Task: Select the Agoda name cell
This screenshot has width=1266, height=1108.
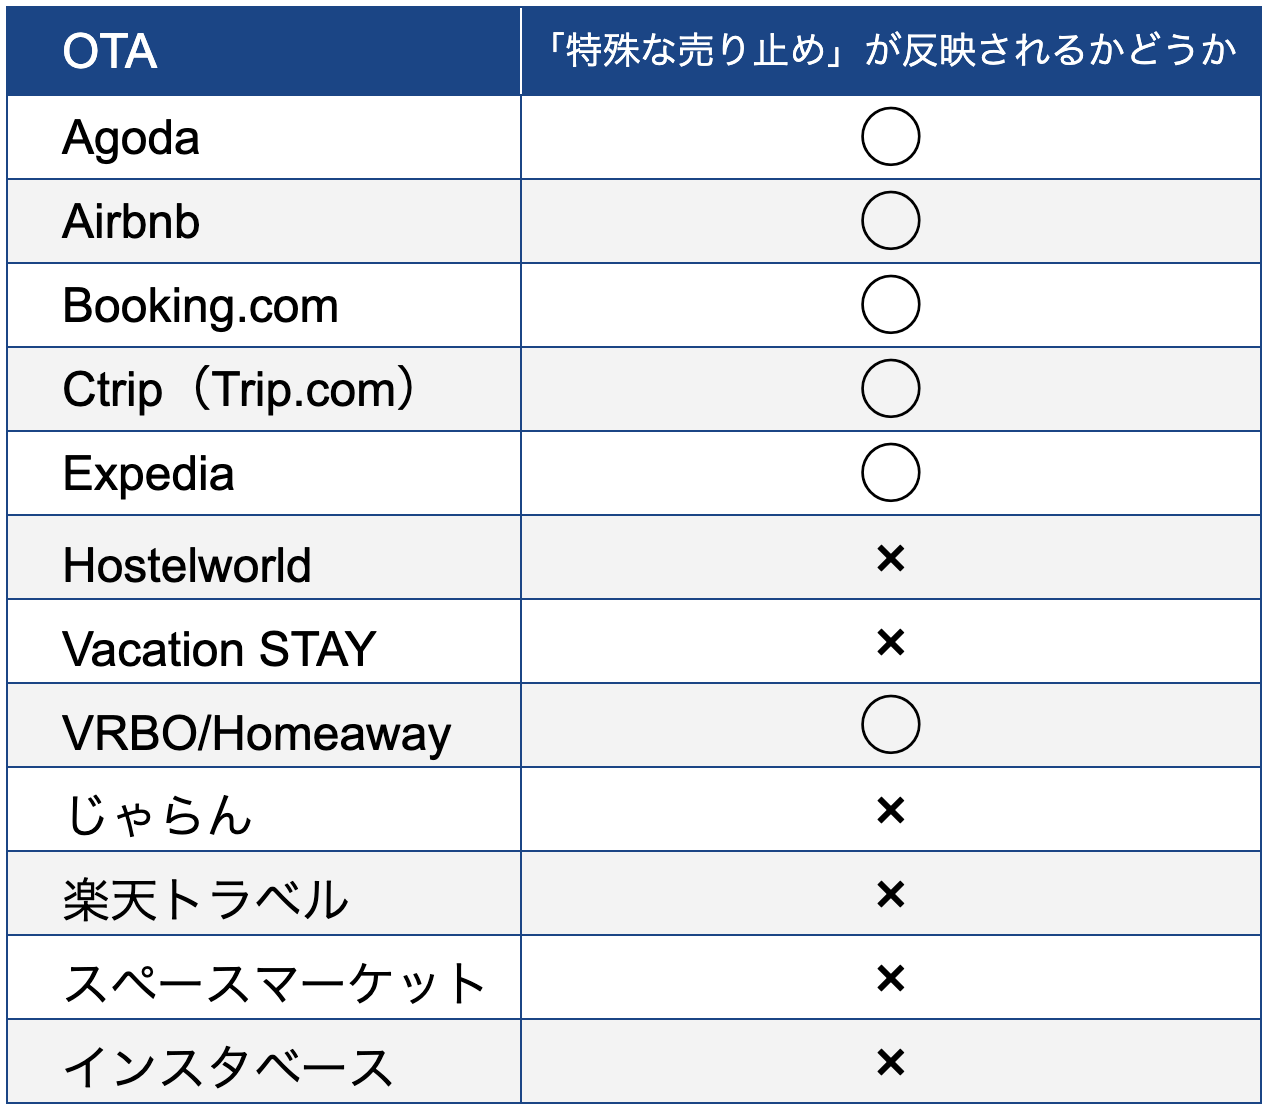Action: pyautogui.click(x=131, y=138)
